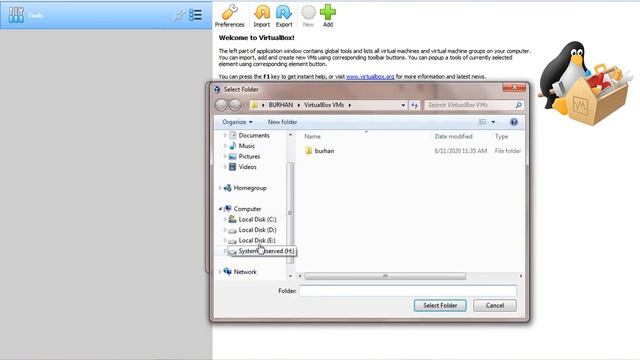Expand the Music tree node arrow

click(225, 146)
